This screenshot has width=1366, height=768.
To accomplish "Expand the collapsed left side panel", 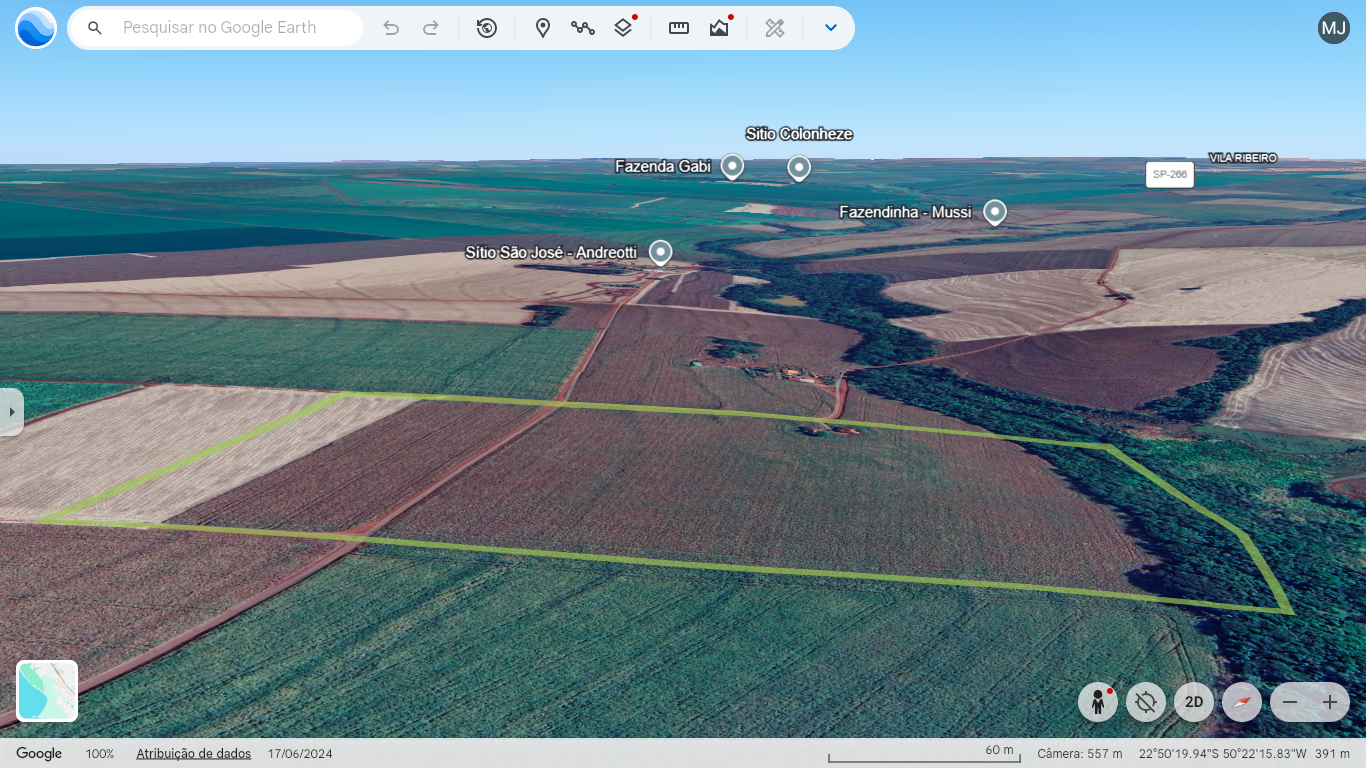I will point(11,412).
